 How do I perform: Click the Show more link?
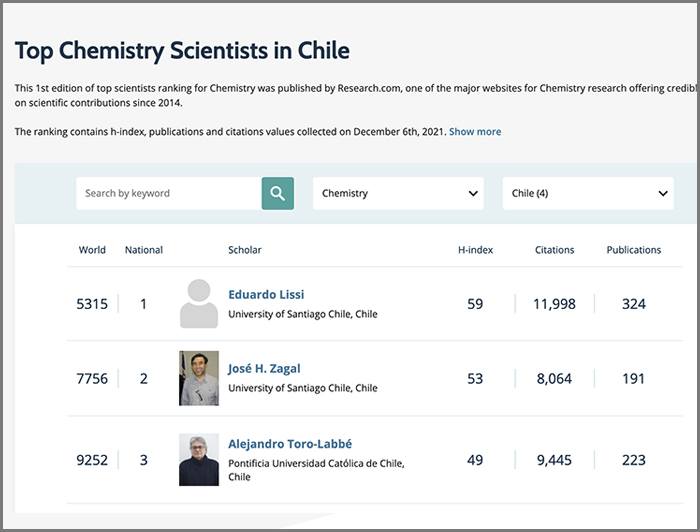pos(475,132)
